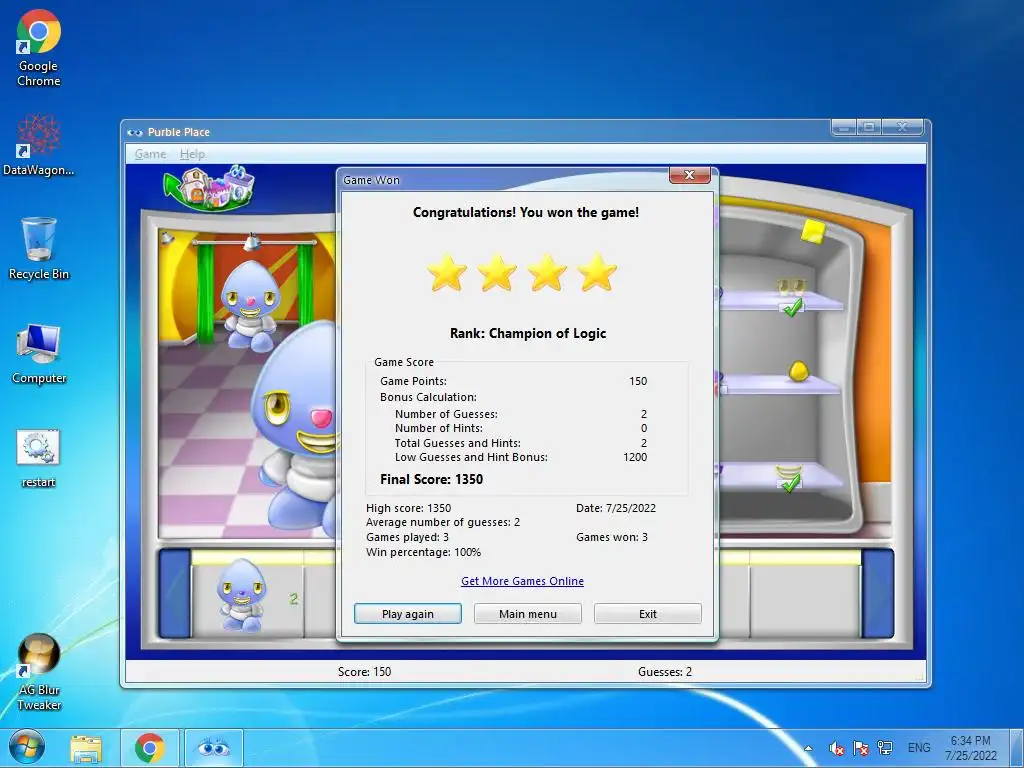Viewport: 1024px width, 768px height.
Task: Click the Purble Place home village icon
Action: click(209, 187)
